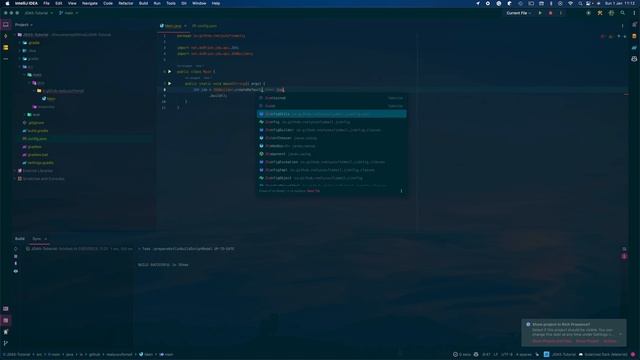Run the Current File configuration
This screenshot has height=360, width=640.
pyautogui.click(x=540, y=13)
